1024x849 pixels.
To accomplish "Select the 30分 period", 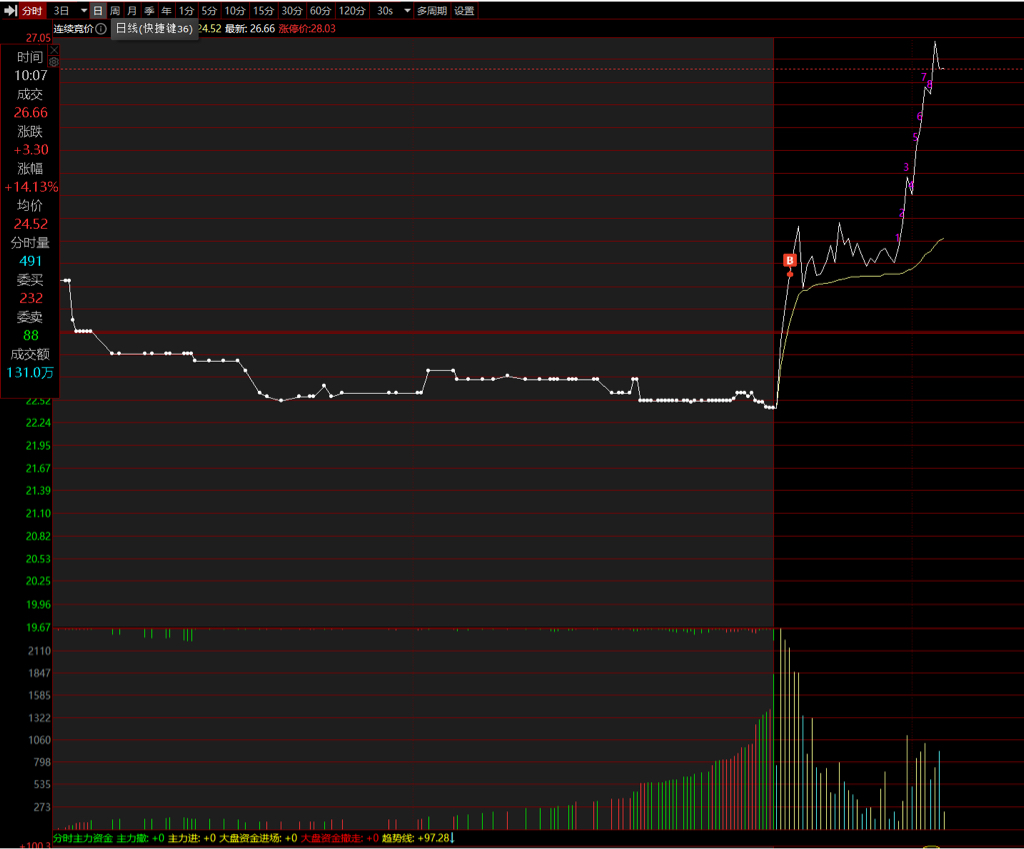I will (292, 10).
